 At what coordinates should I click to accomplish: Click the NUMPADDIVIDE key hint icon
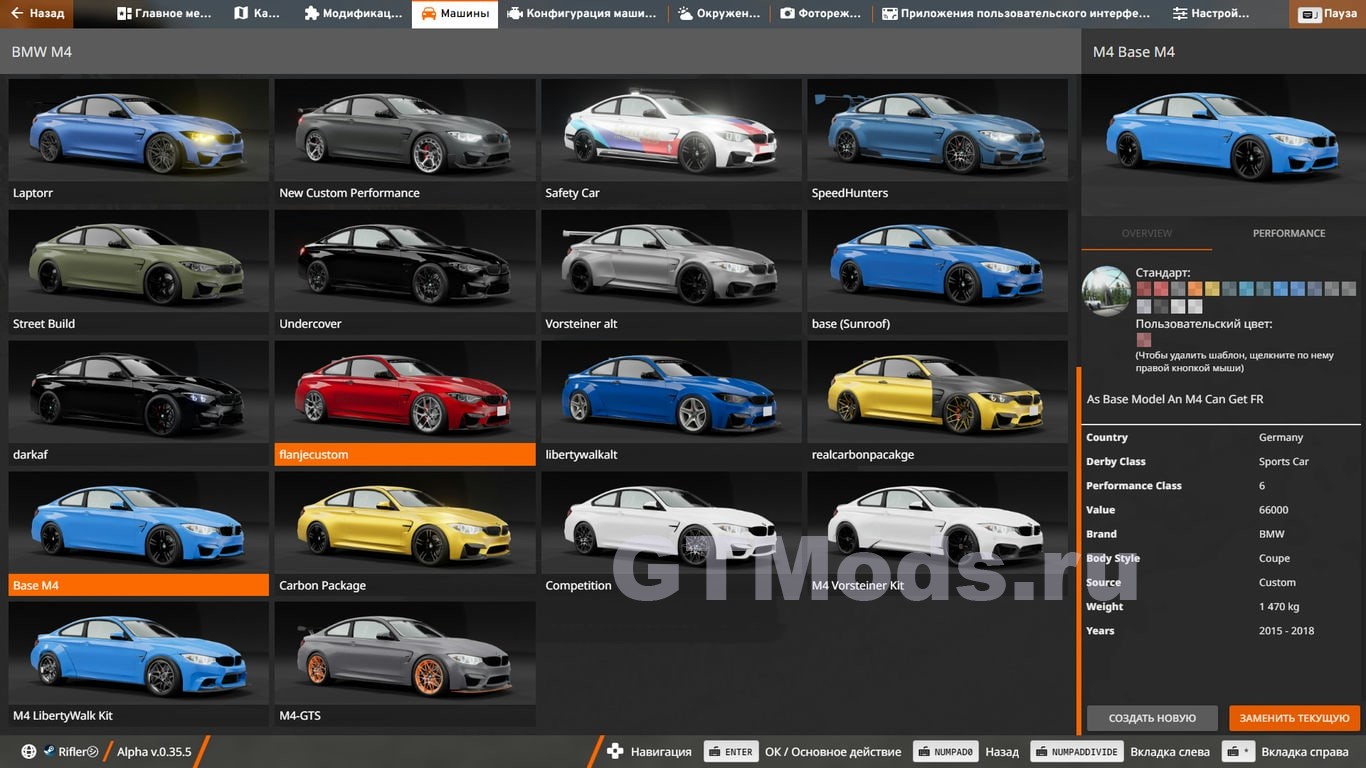(x=1076, y=752)
